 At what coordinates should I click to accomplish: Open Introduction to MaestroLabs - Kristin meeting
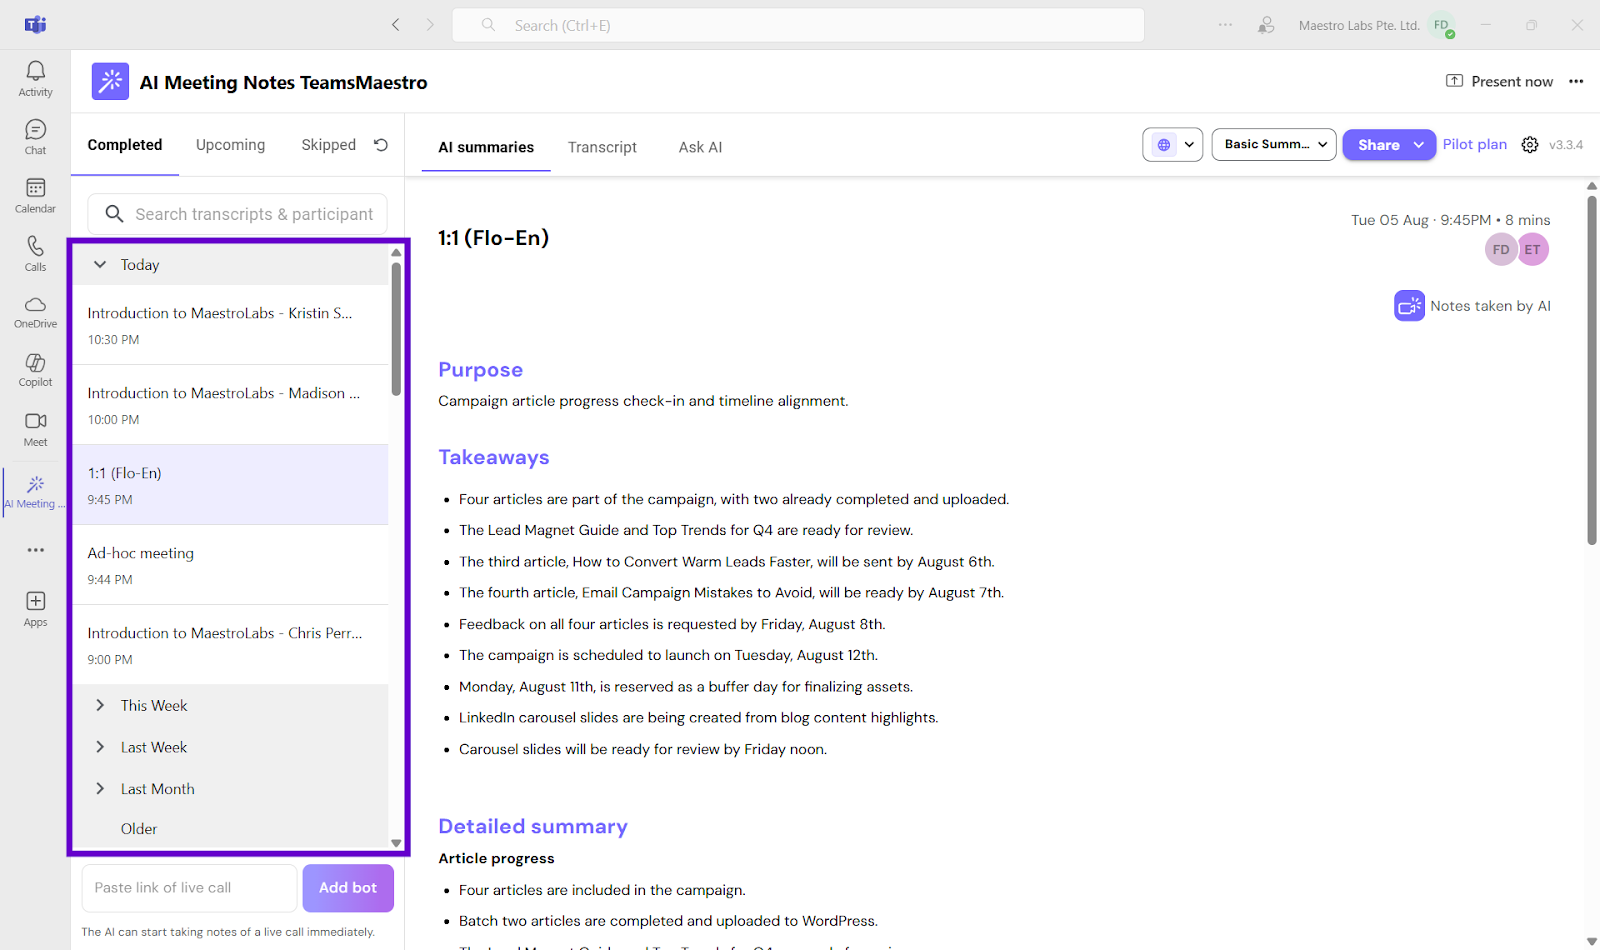tap(231, 325)
